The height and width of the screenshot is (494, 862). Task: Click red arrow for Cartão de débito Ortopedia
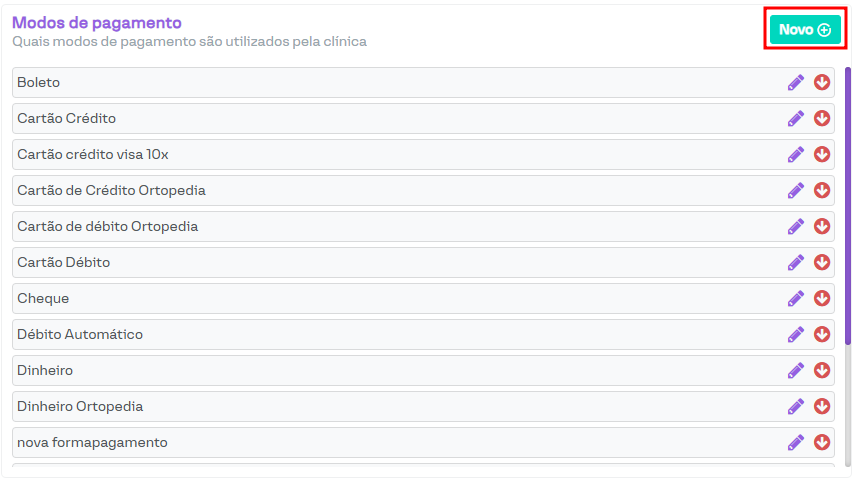pos(822,226)
